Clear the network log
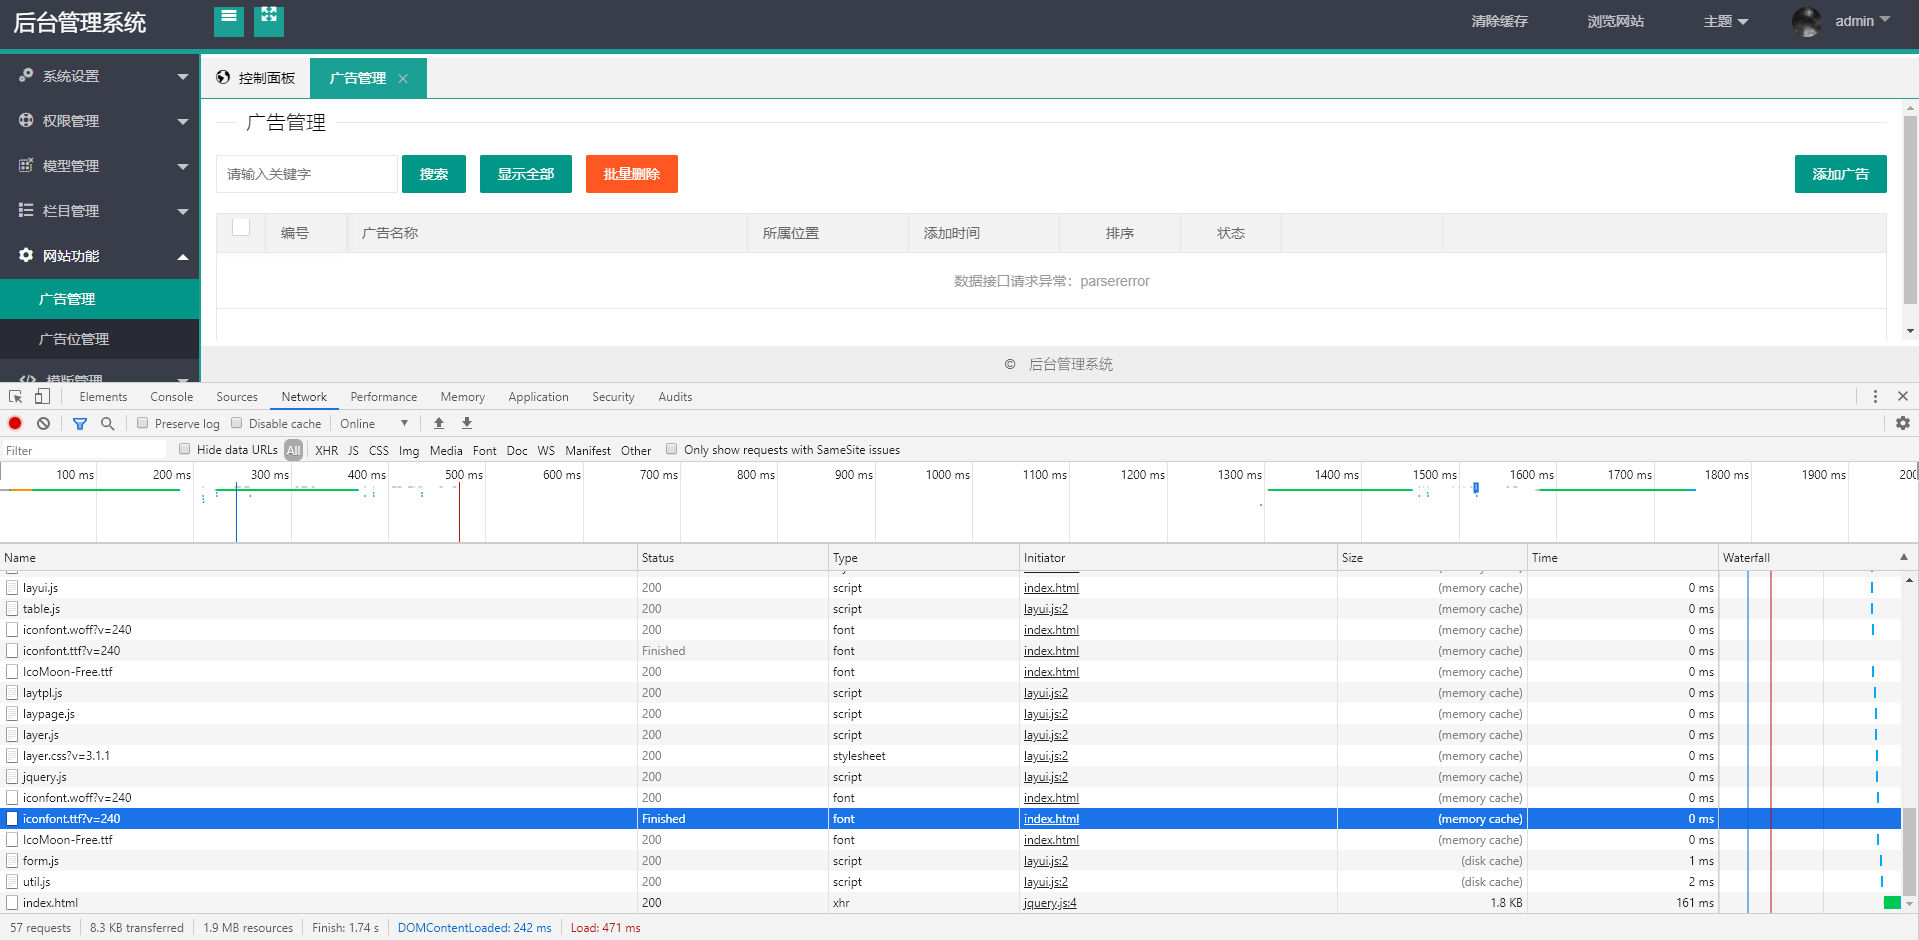 click(43, 423)
